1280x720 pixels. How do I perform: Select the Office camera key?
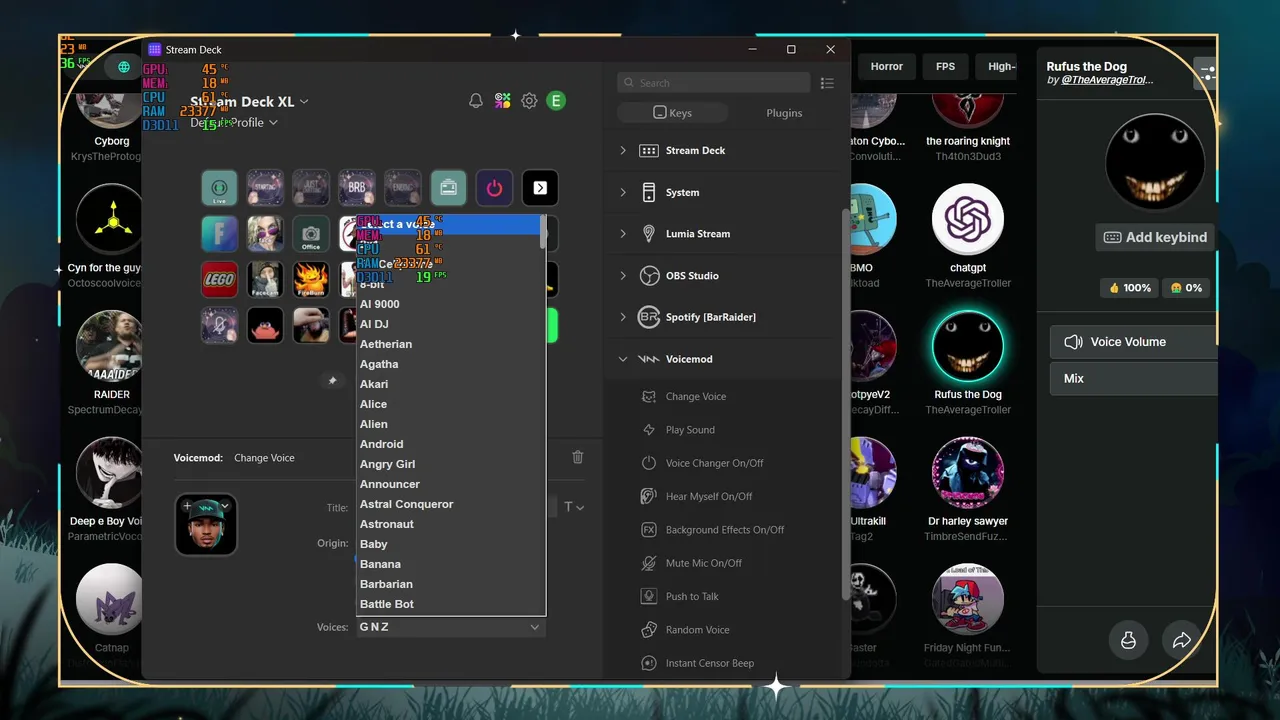(x=311, y=233)
